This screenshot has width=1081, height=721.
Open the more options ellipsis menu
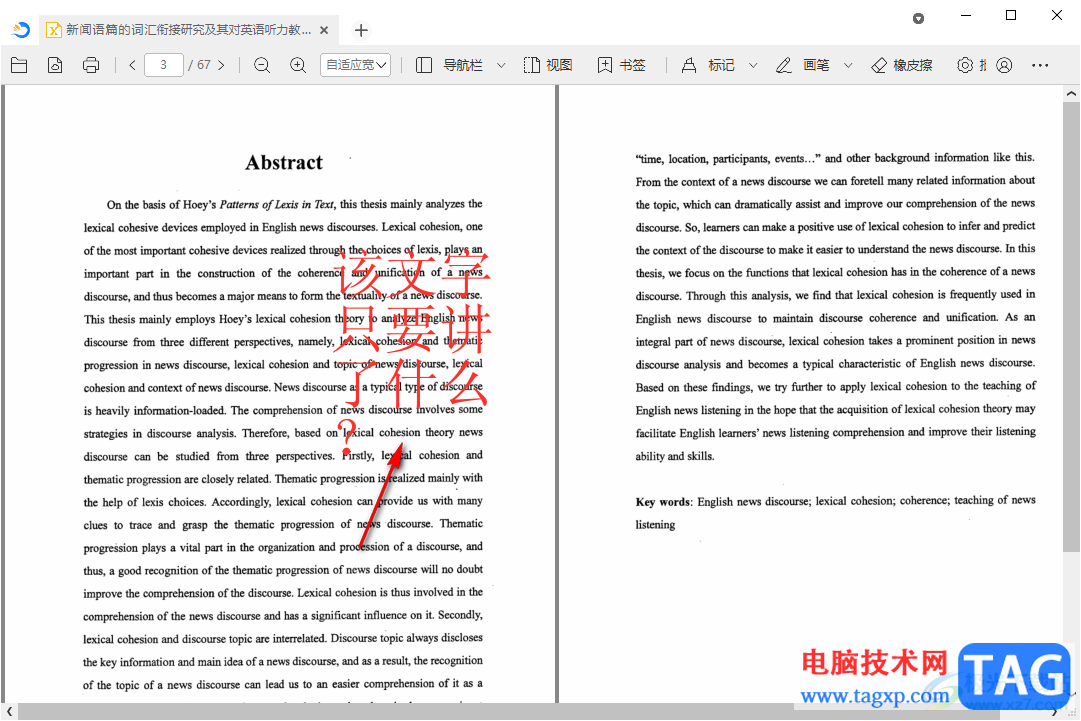point(1040,65)
